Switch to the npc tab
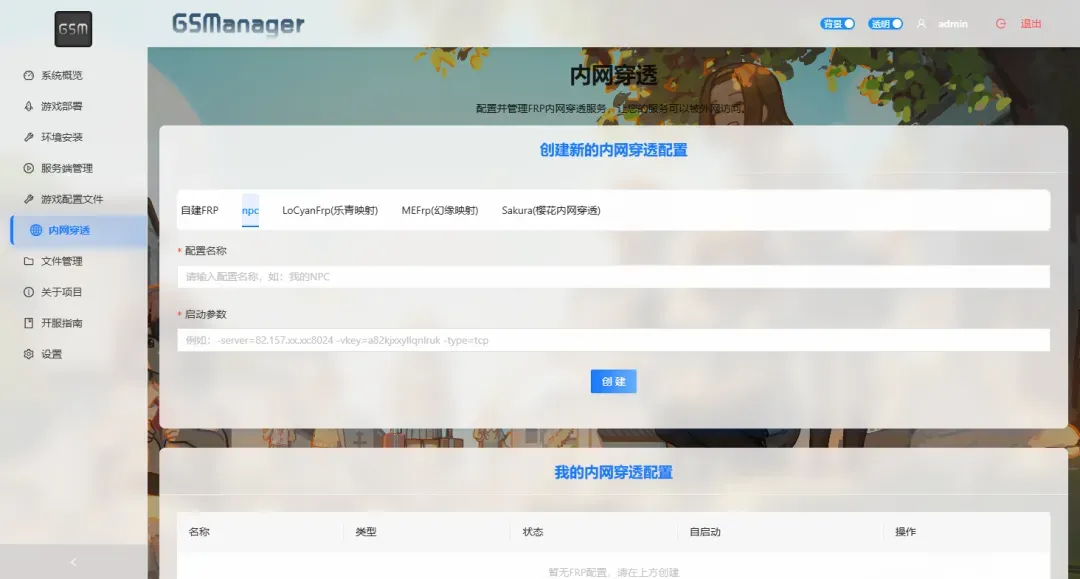1080x579 pixels. coord(250,210)
